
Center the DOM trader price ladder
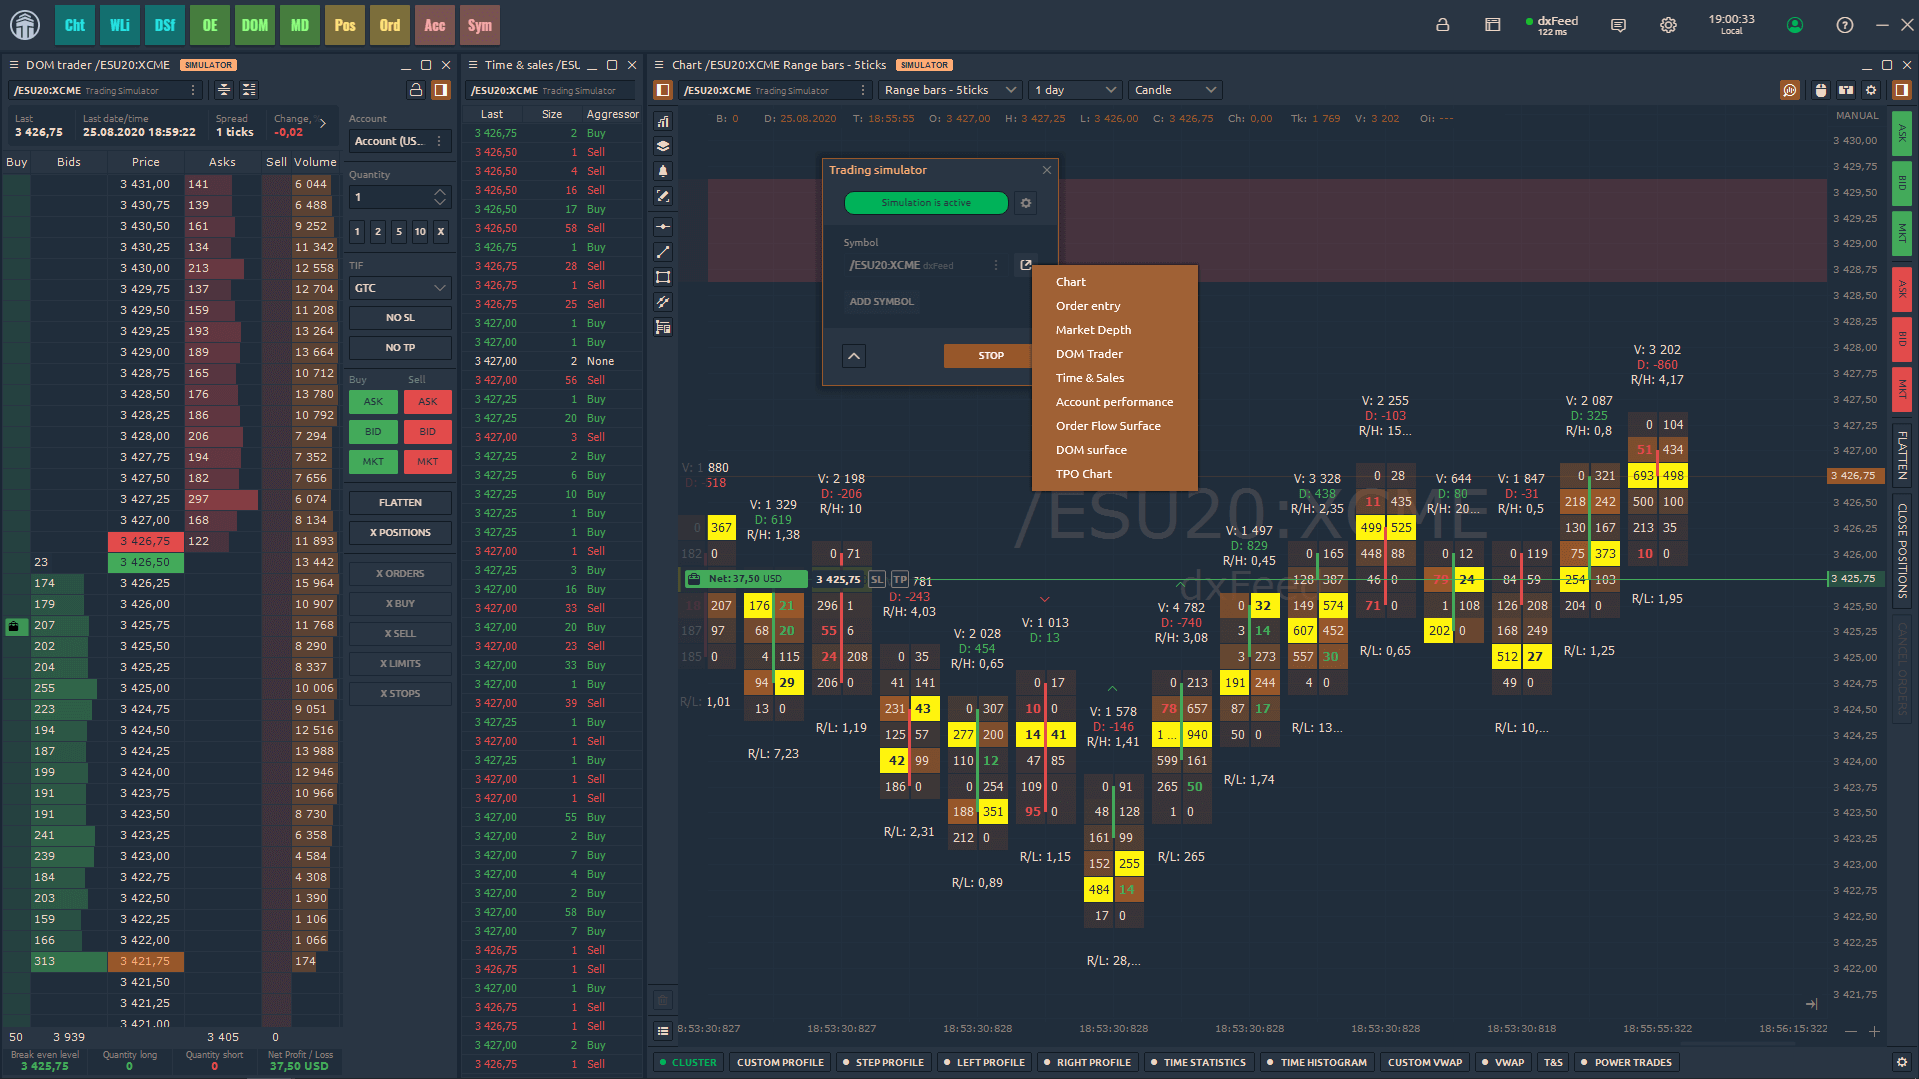tap(224, 90)
